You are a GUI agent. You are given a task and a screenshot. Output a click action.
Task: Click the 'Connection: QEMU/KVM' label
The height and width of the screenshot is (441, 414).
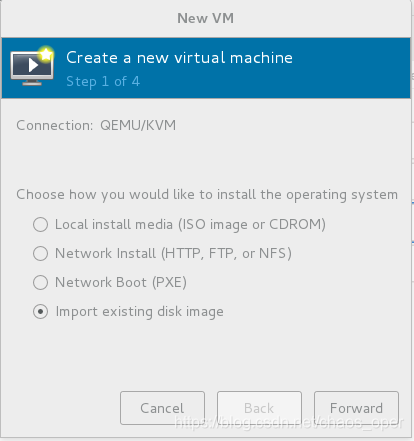click(x=96, y=125)
